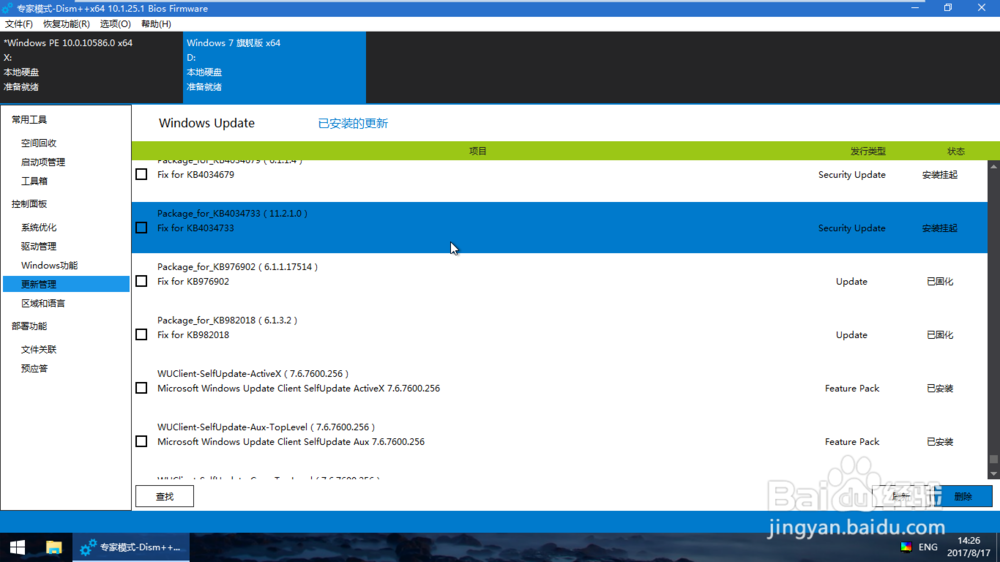Screen dimensions: 1000x562
Task: Check the KB4034679 update checkbox
Action: (x=142, y=174)
